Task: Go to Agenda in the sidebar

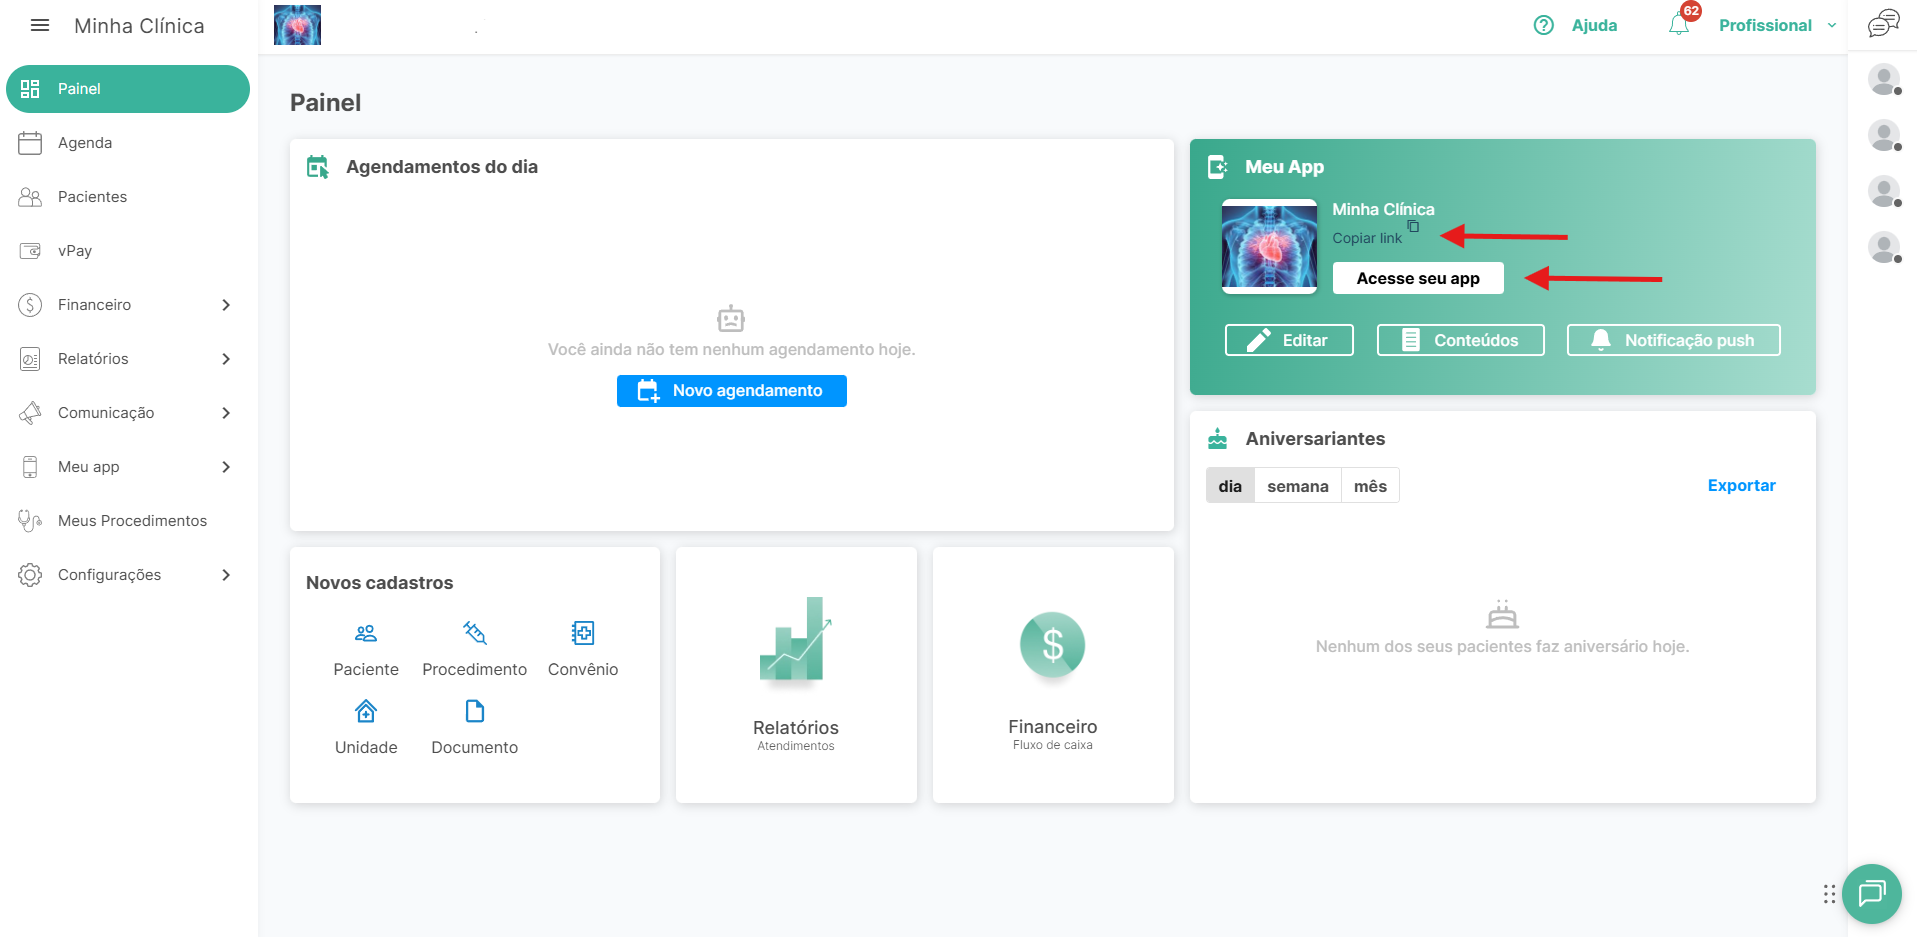Action: click(85, 143)
